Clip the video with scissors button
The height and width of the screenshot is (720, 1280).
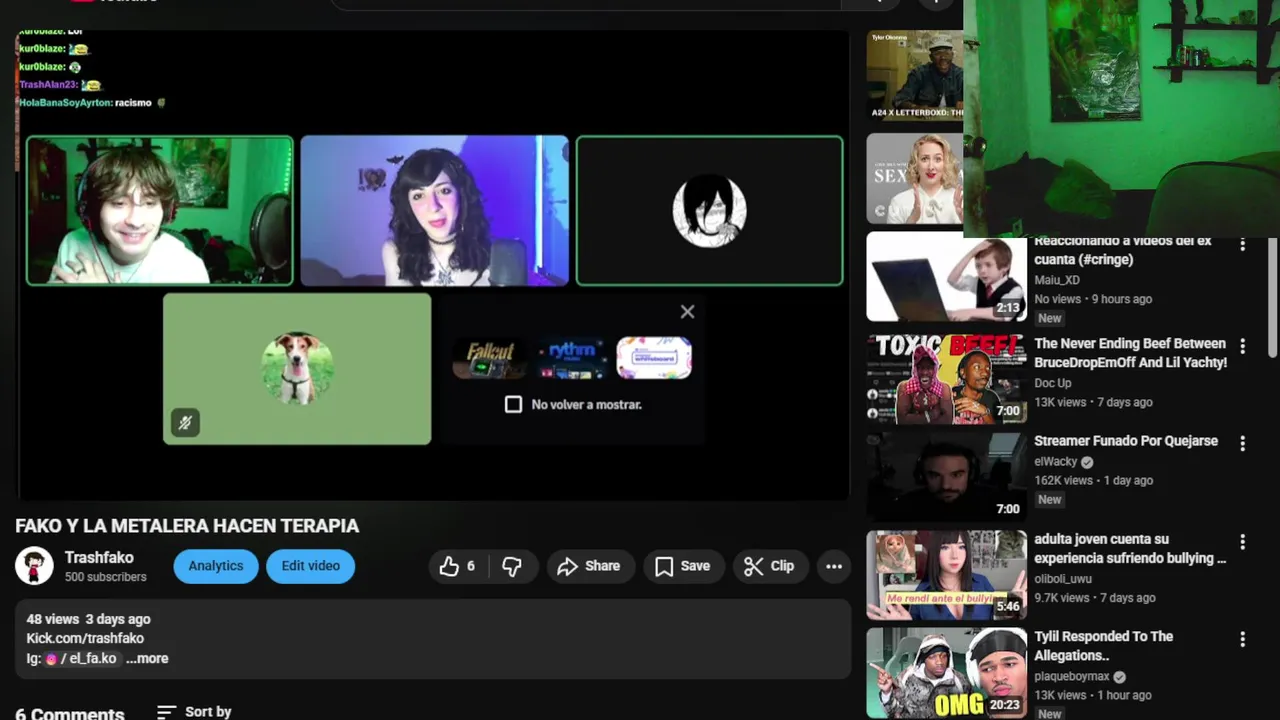(769, 566)
